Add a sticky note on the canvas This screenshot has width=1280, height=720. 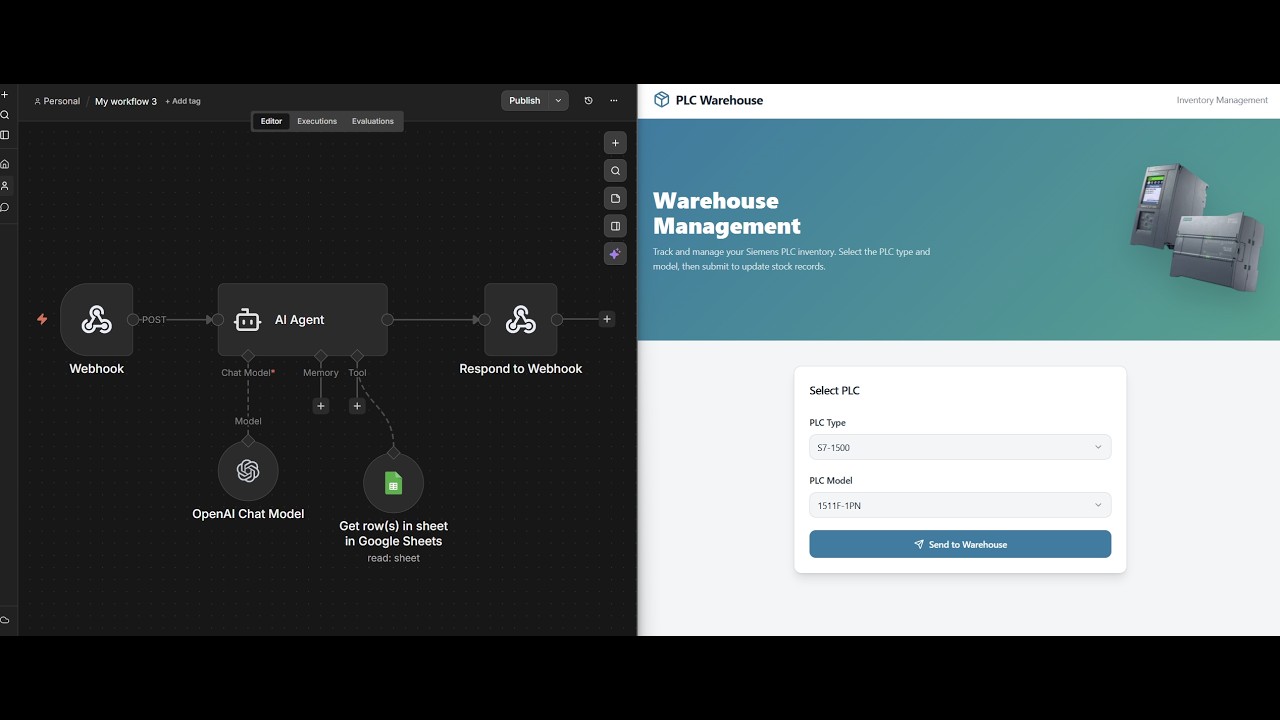[615, 198]
